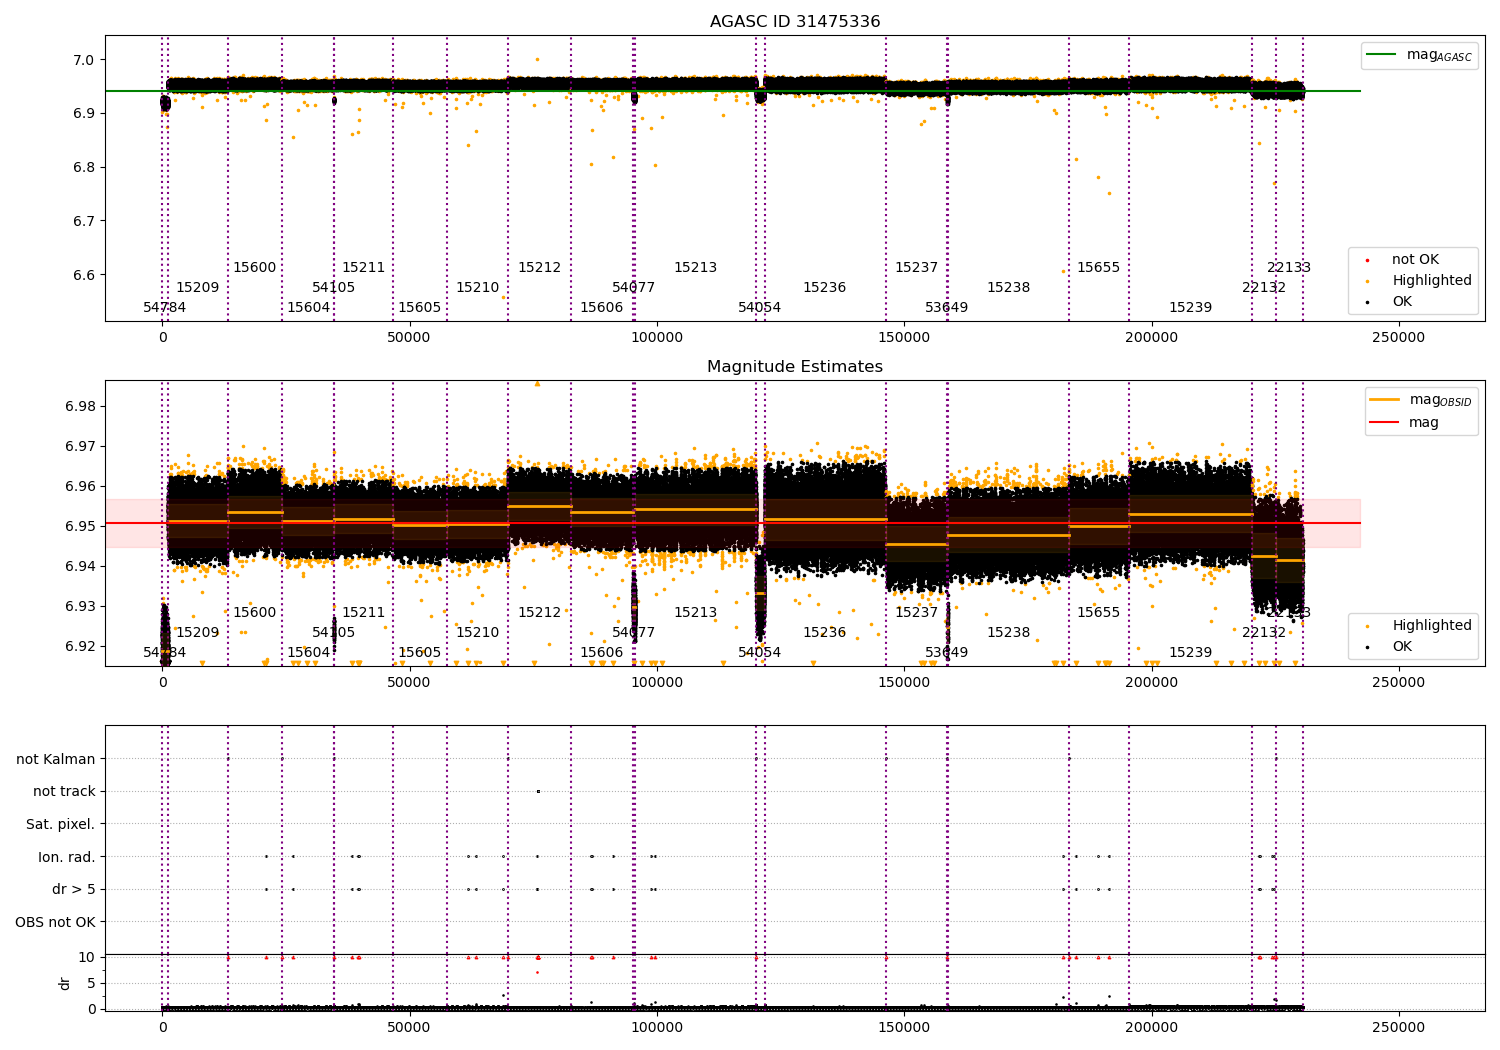Select the Magnitude Estimates plot title
This screenshot has width=1500, height=1050.
point(795,367)
